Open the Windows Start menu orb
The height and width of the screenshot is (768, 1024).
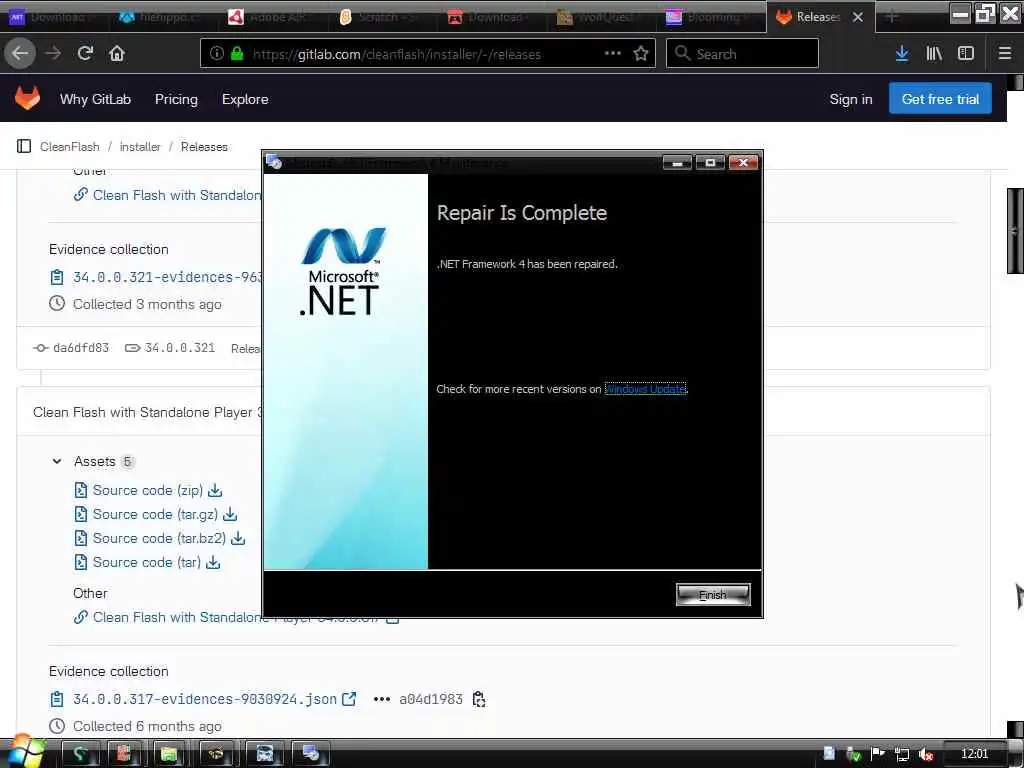point(25,752)
